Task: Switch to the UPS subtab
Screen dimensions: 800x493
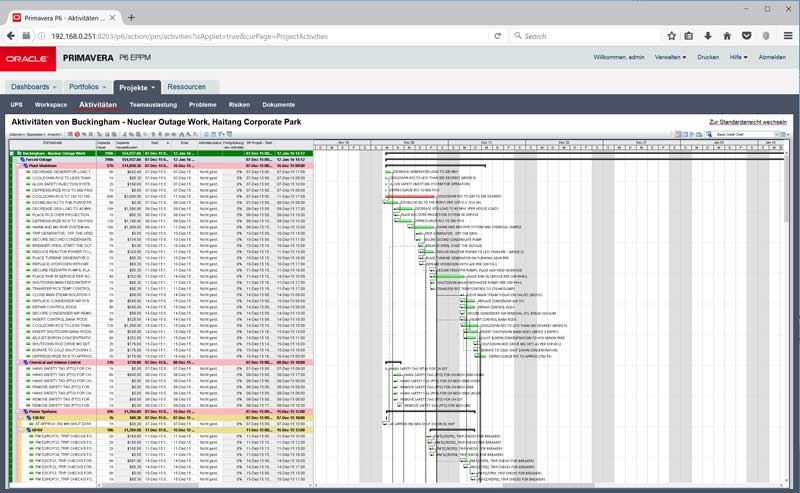Action: click(x=16, y=105)
